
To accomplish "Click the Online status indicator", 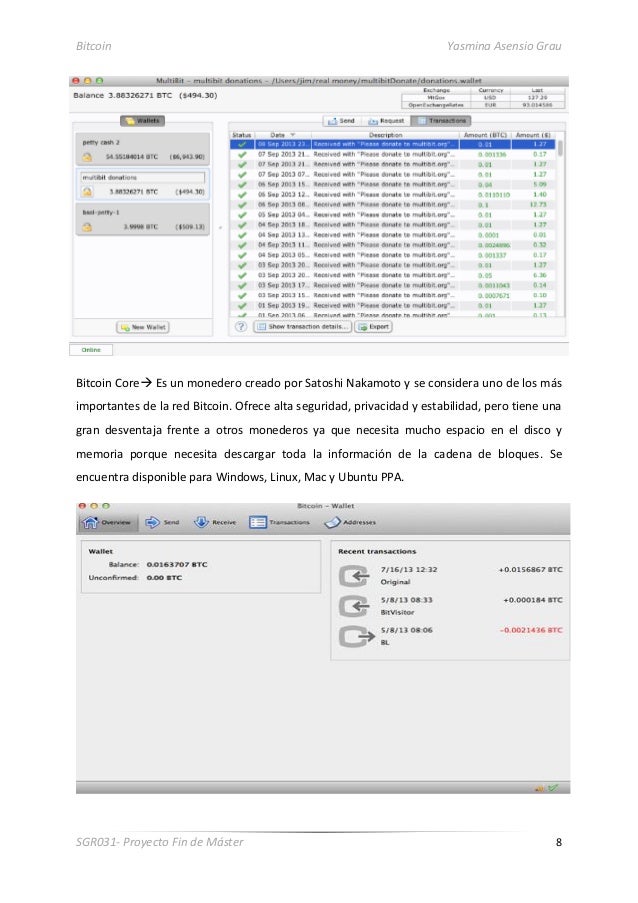I will pyautogui.click(x=91, y=350).
